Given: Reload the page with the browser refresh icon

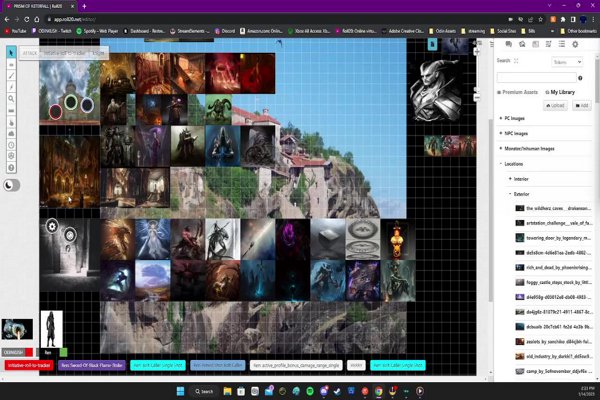Looking at the screenshot, I should pos(26,19).
